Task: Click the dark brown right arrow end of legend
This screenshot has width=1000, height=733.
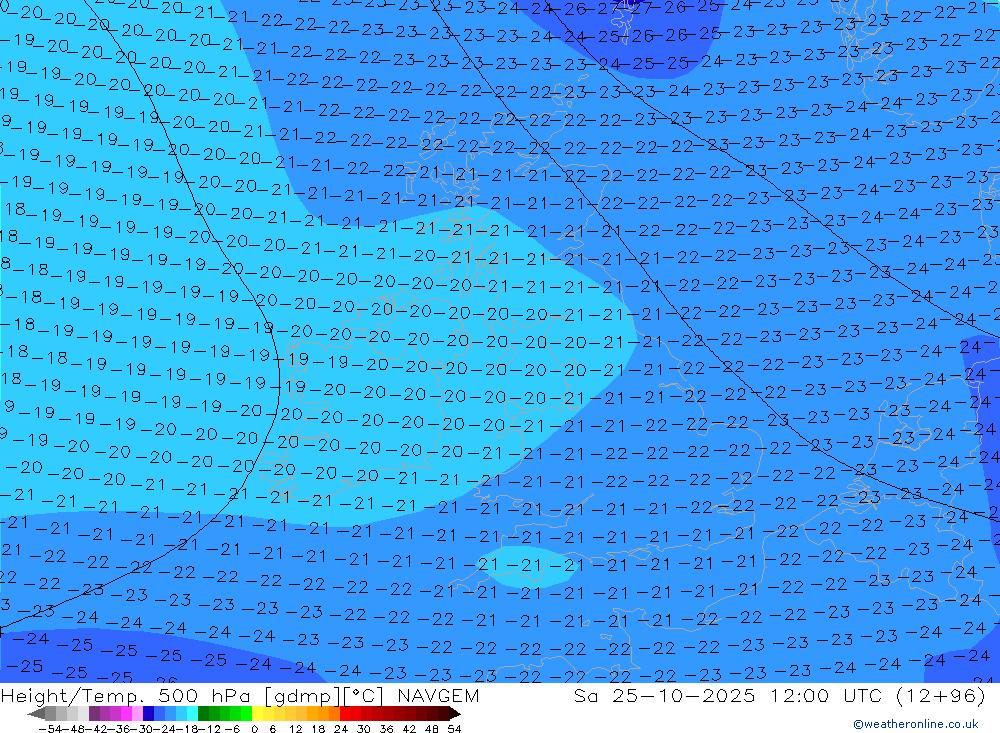Action: point(455,713)
